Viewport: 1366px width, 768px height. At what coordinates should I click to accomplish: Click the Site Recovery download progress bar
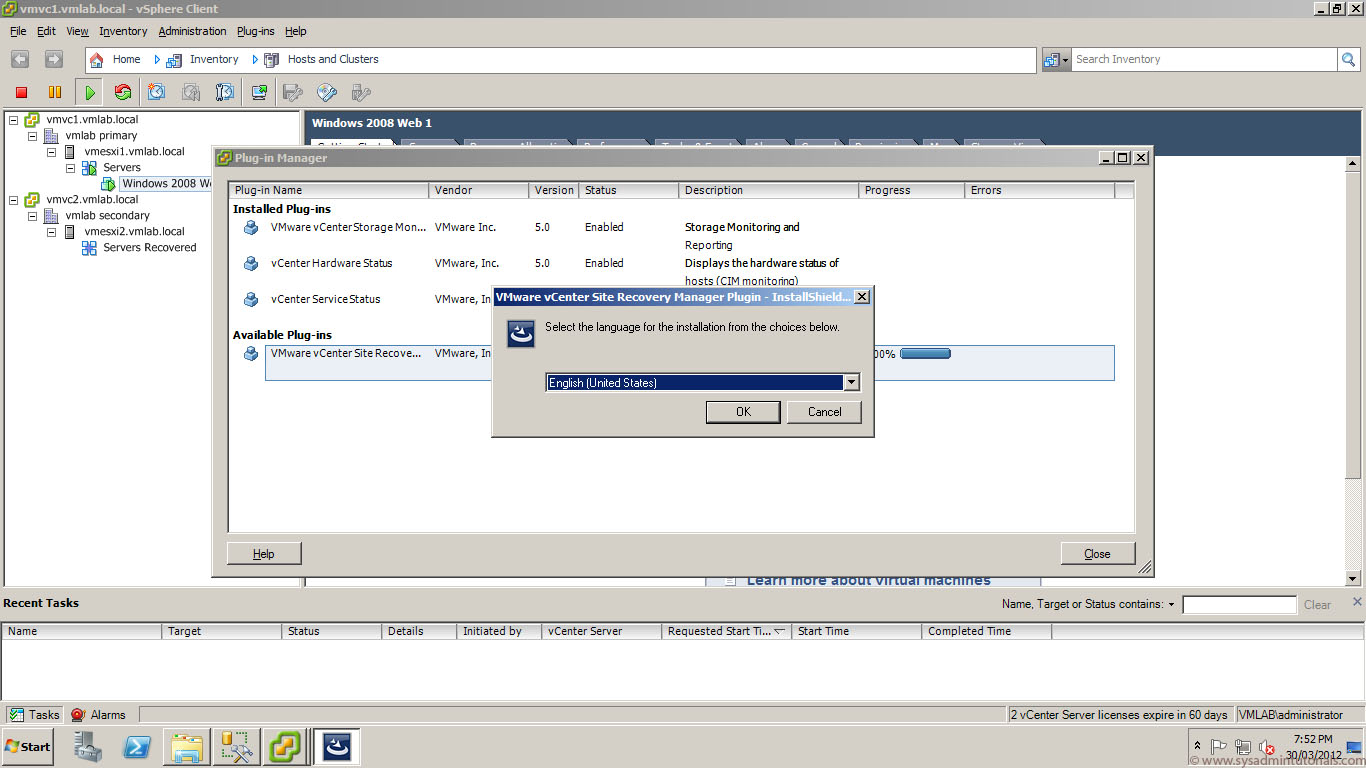point(925,354)
